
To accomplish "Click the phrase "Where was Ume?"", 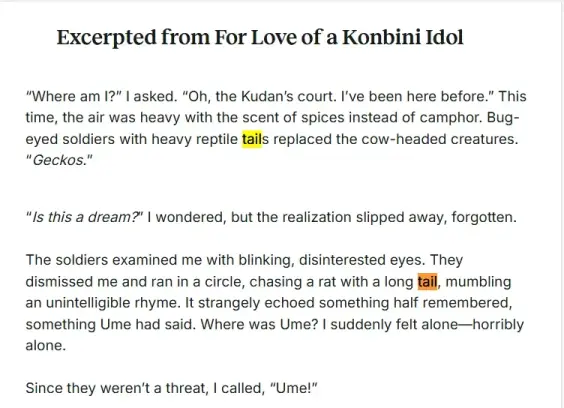I will pyautogui.click(x=259, y=325).
